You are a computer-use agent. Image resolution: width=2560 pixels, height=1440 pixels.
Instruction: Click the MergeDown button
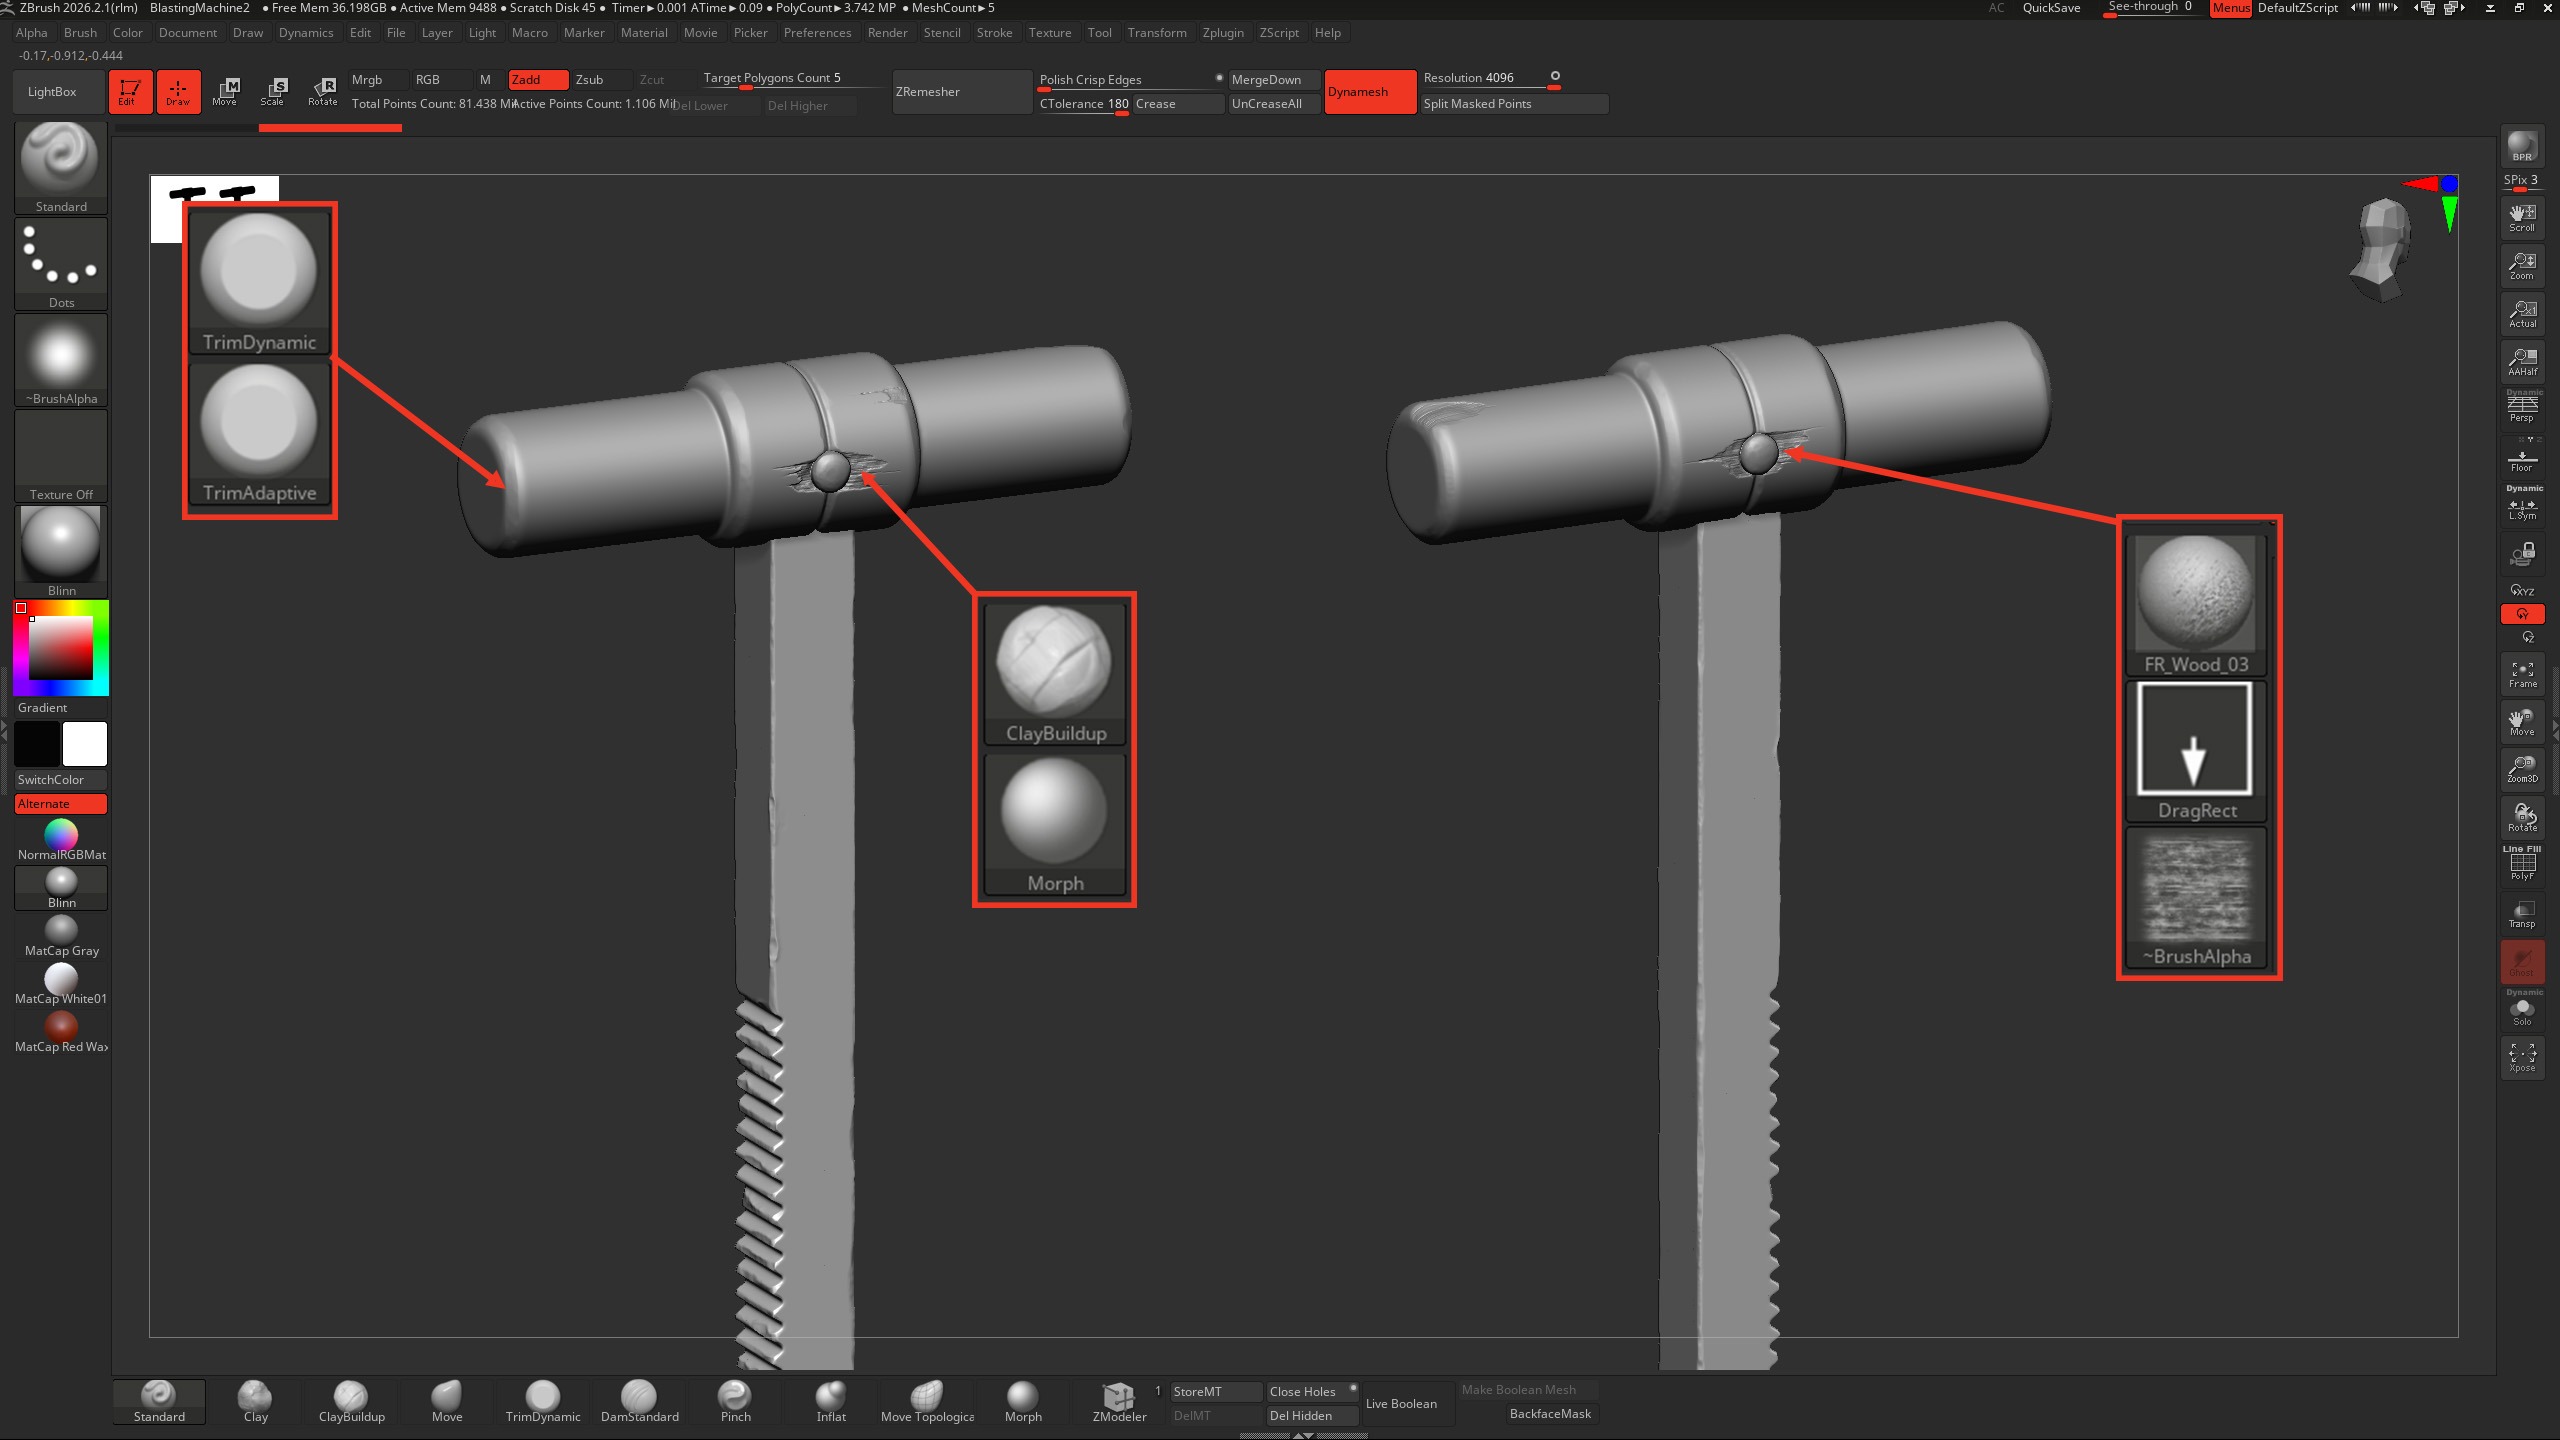coord(1273,80)
